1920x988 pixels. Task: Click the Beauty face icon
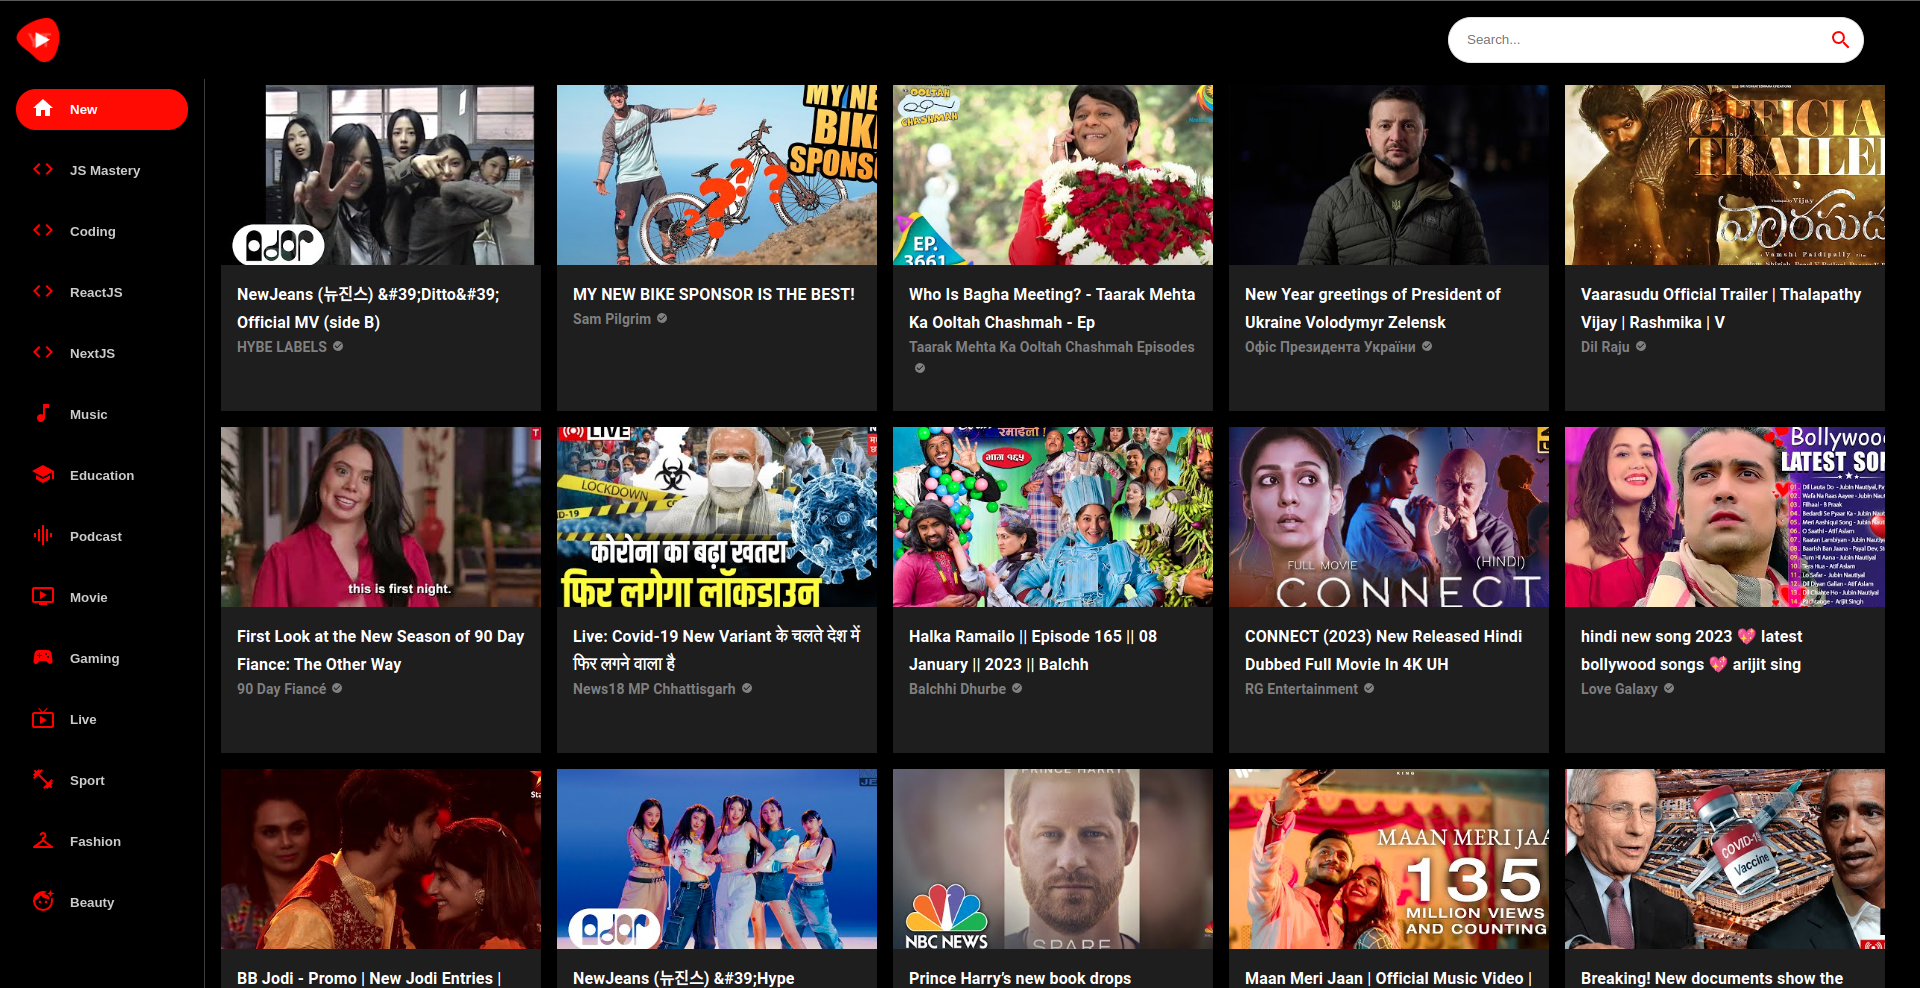[43, 902]
